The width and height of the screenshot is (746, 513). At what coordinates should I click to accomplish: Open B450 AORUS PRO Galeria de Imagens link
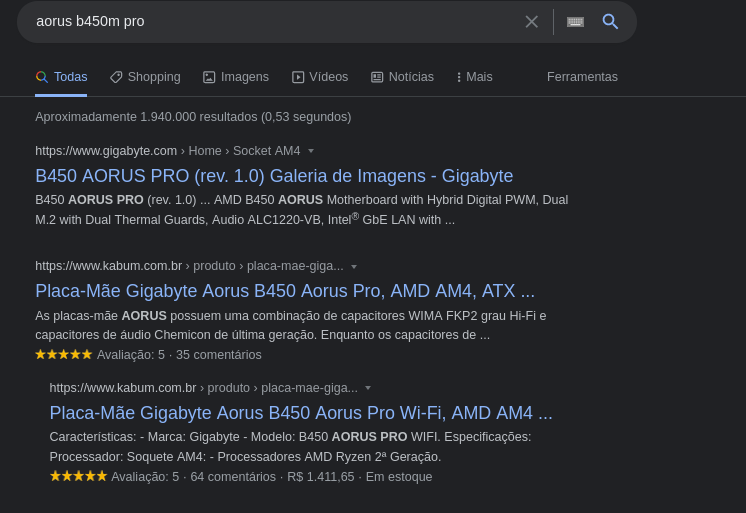click(274, 176)
